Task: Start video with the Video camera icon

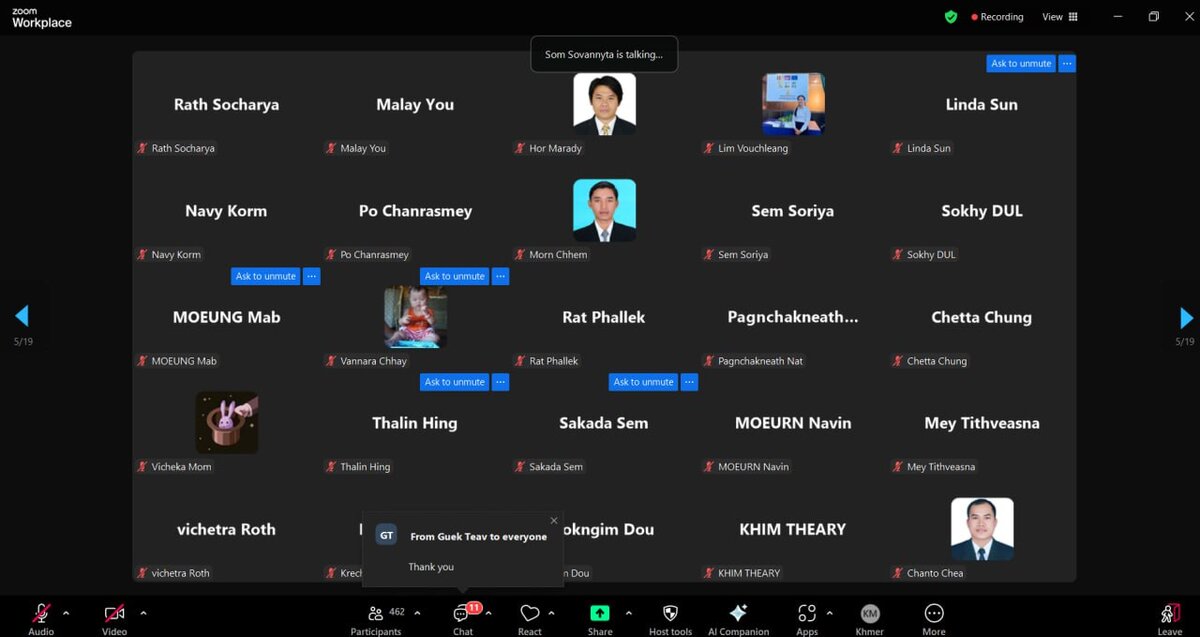Action: coord(114,613)
